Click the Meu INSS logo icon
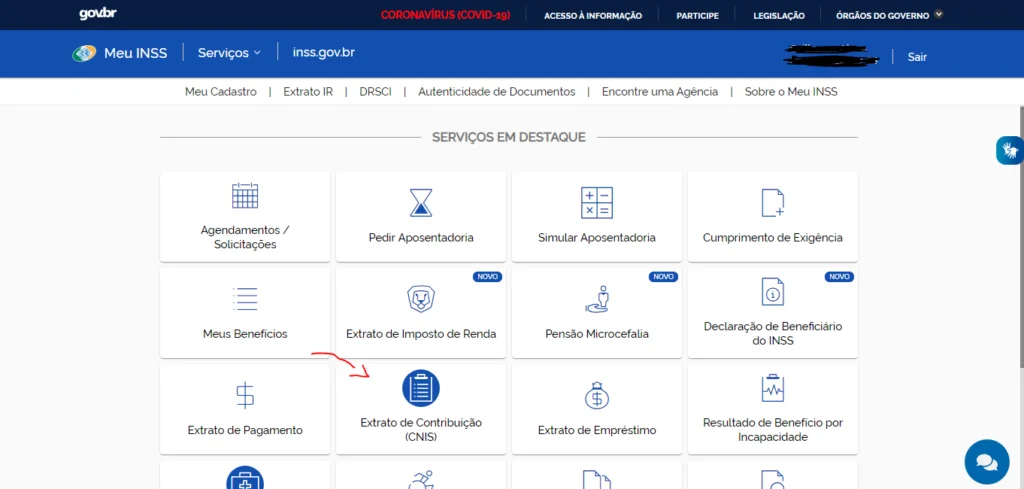This screenshot has width=1024, height=489. 84,54
